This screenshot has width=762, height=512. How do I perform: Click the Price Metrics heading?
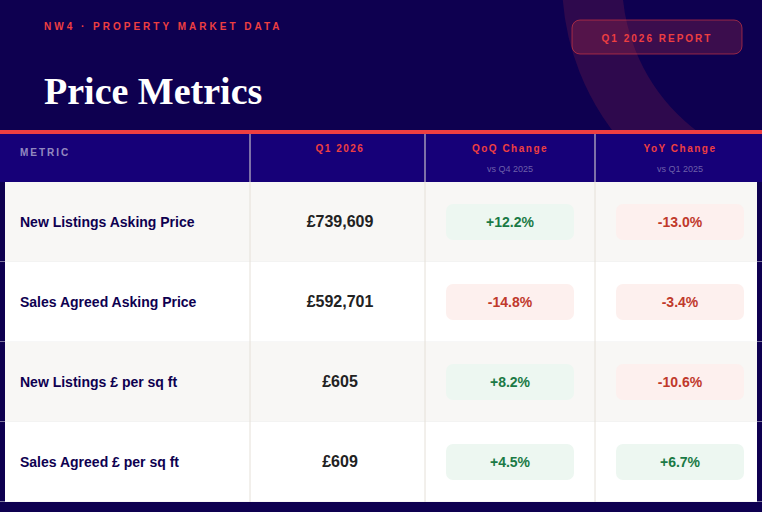(153, 91)
